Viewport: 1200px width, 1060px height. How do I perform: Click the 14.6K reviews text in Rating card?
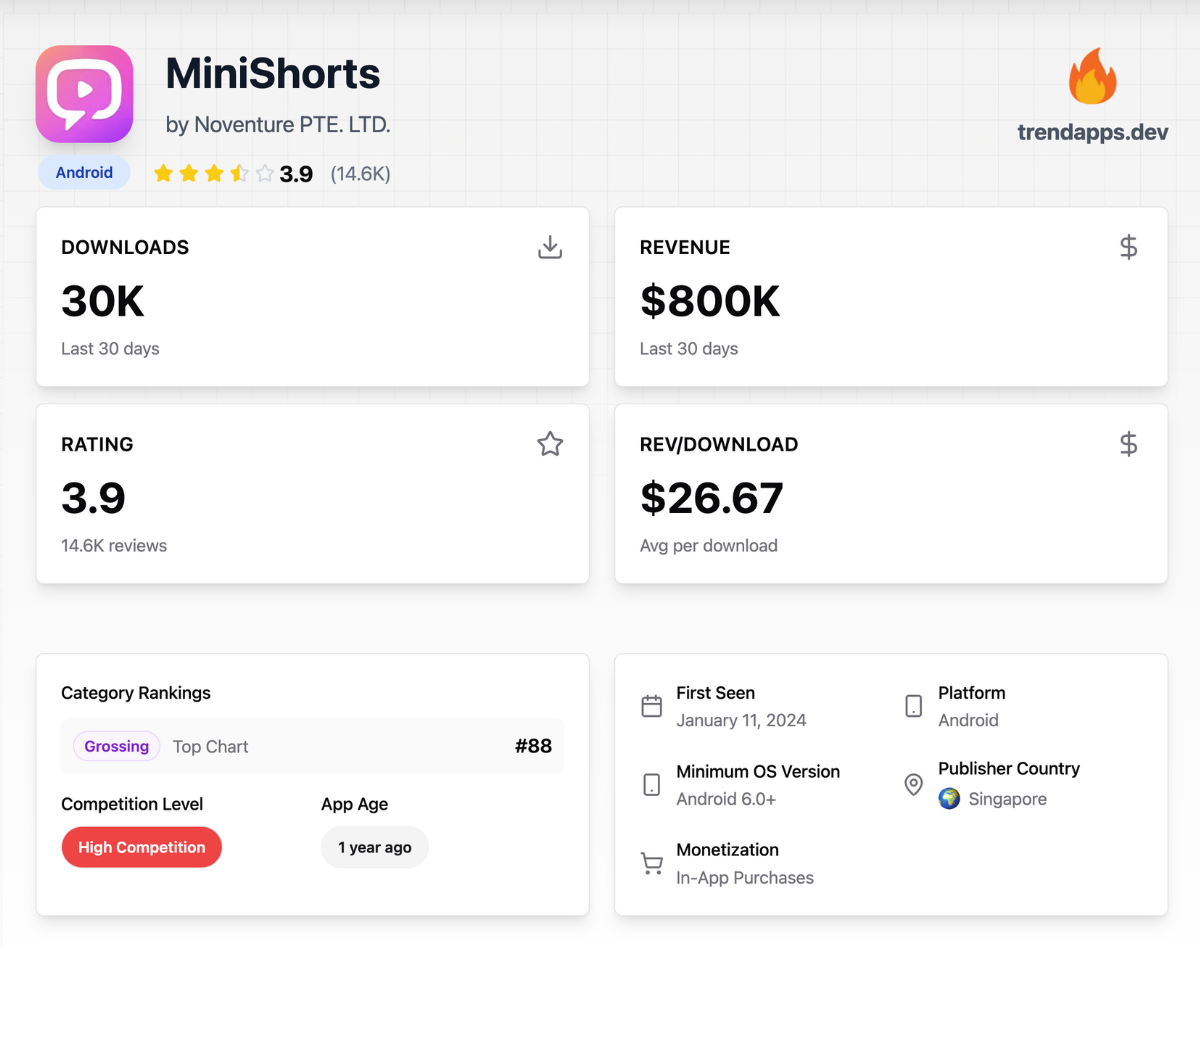[x=114, y=546]
